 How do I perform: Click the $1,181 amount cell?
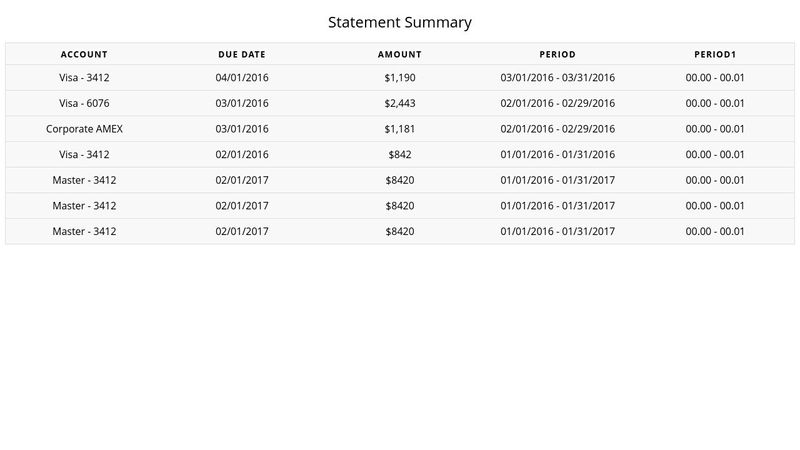pyautogui.click(x=399, y=129)
